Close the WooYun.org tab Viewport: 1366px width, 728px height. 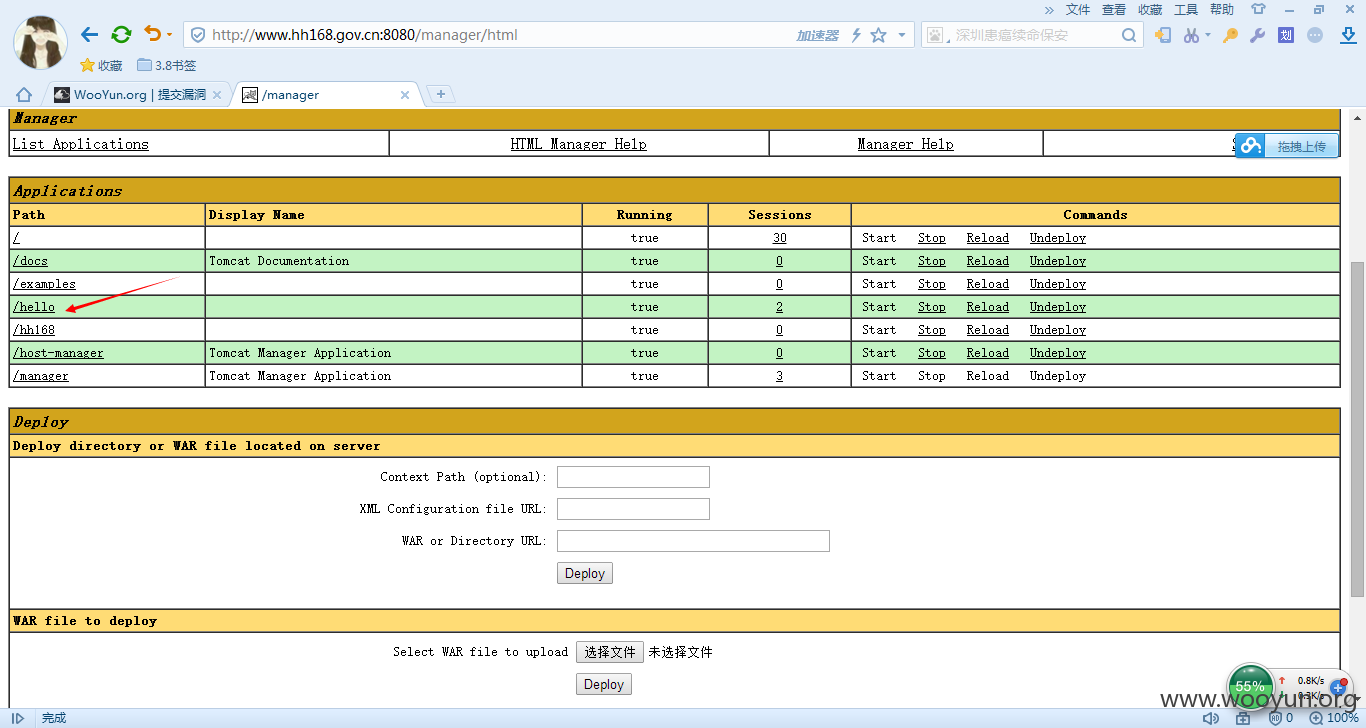point(217,95)
